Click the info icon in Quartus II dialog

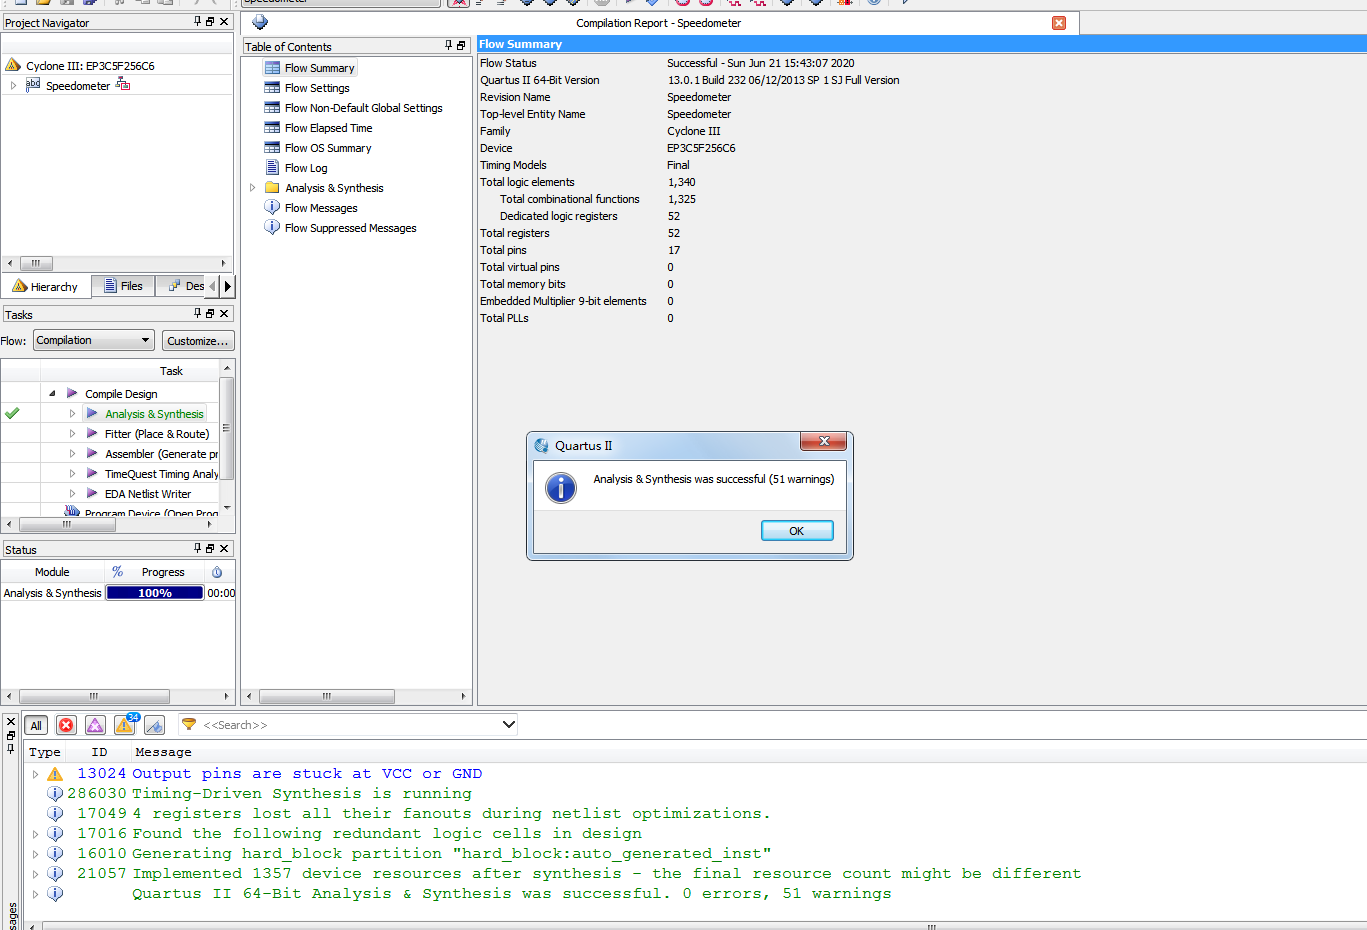(561, 487)
